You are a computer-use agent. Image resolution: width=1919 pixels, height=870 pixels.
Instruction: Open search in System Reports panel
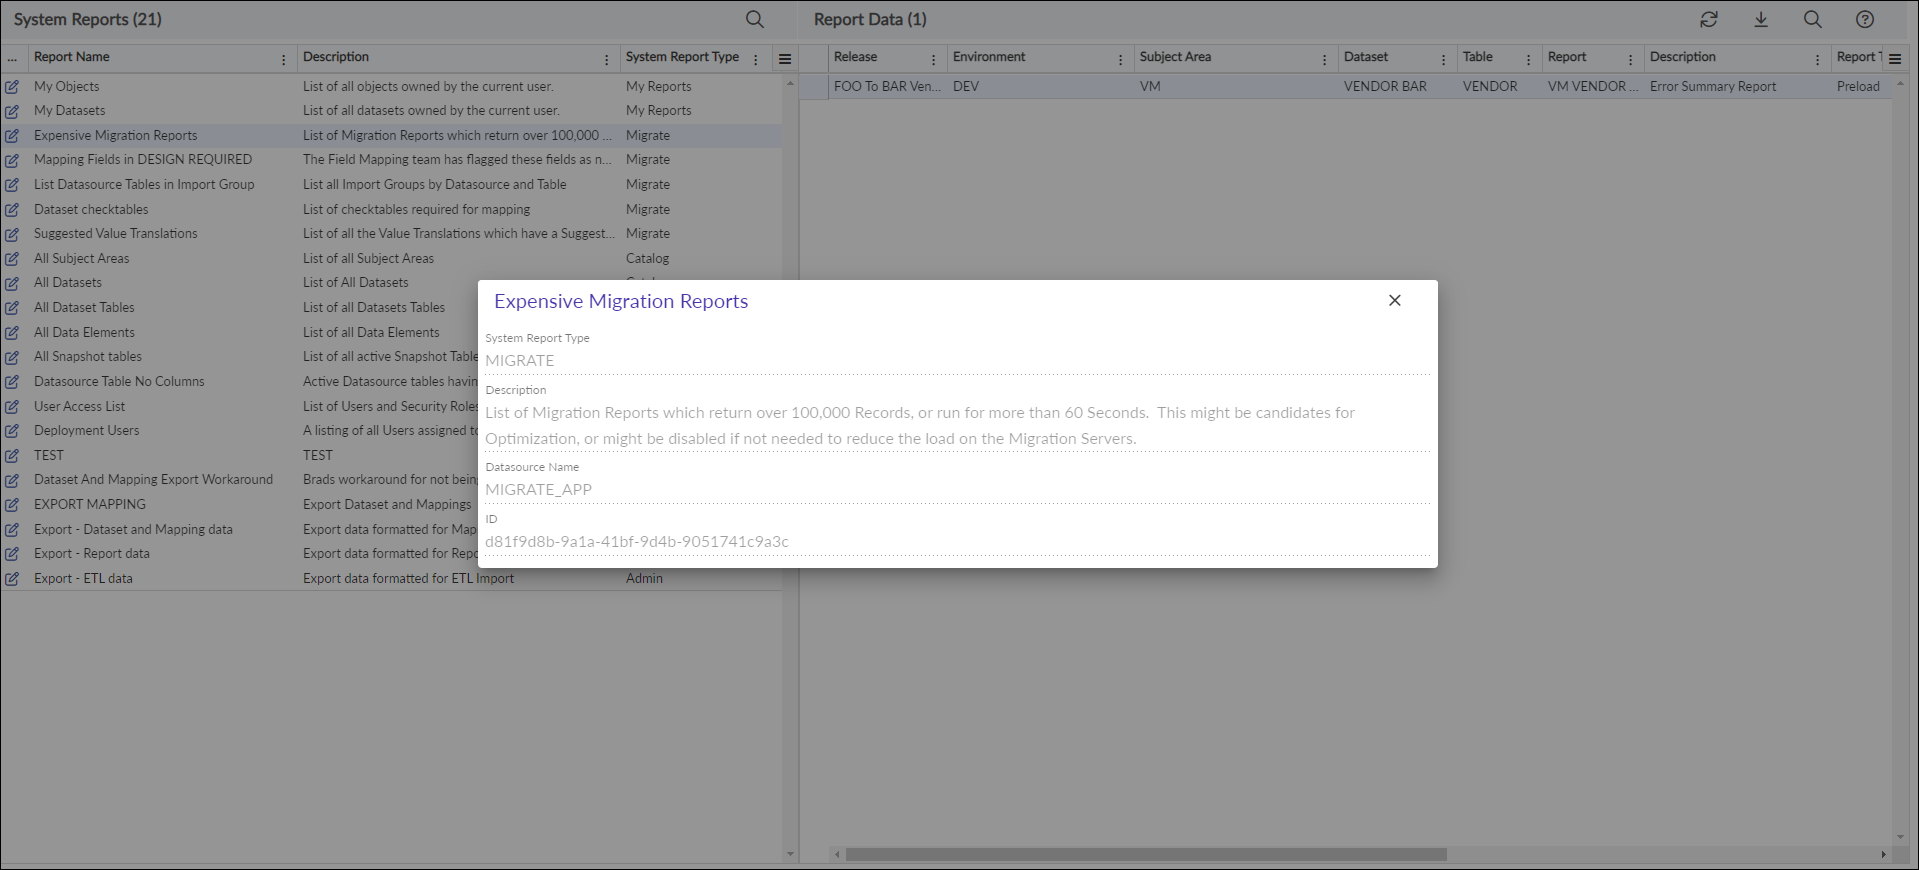[x=755, y=19]
